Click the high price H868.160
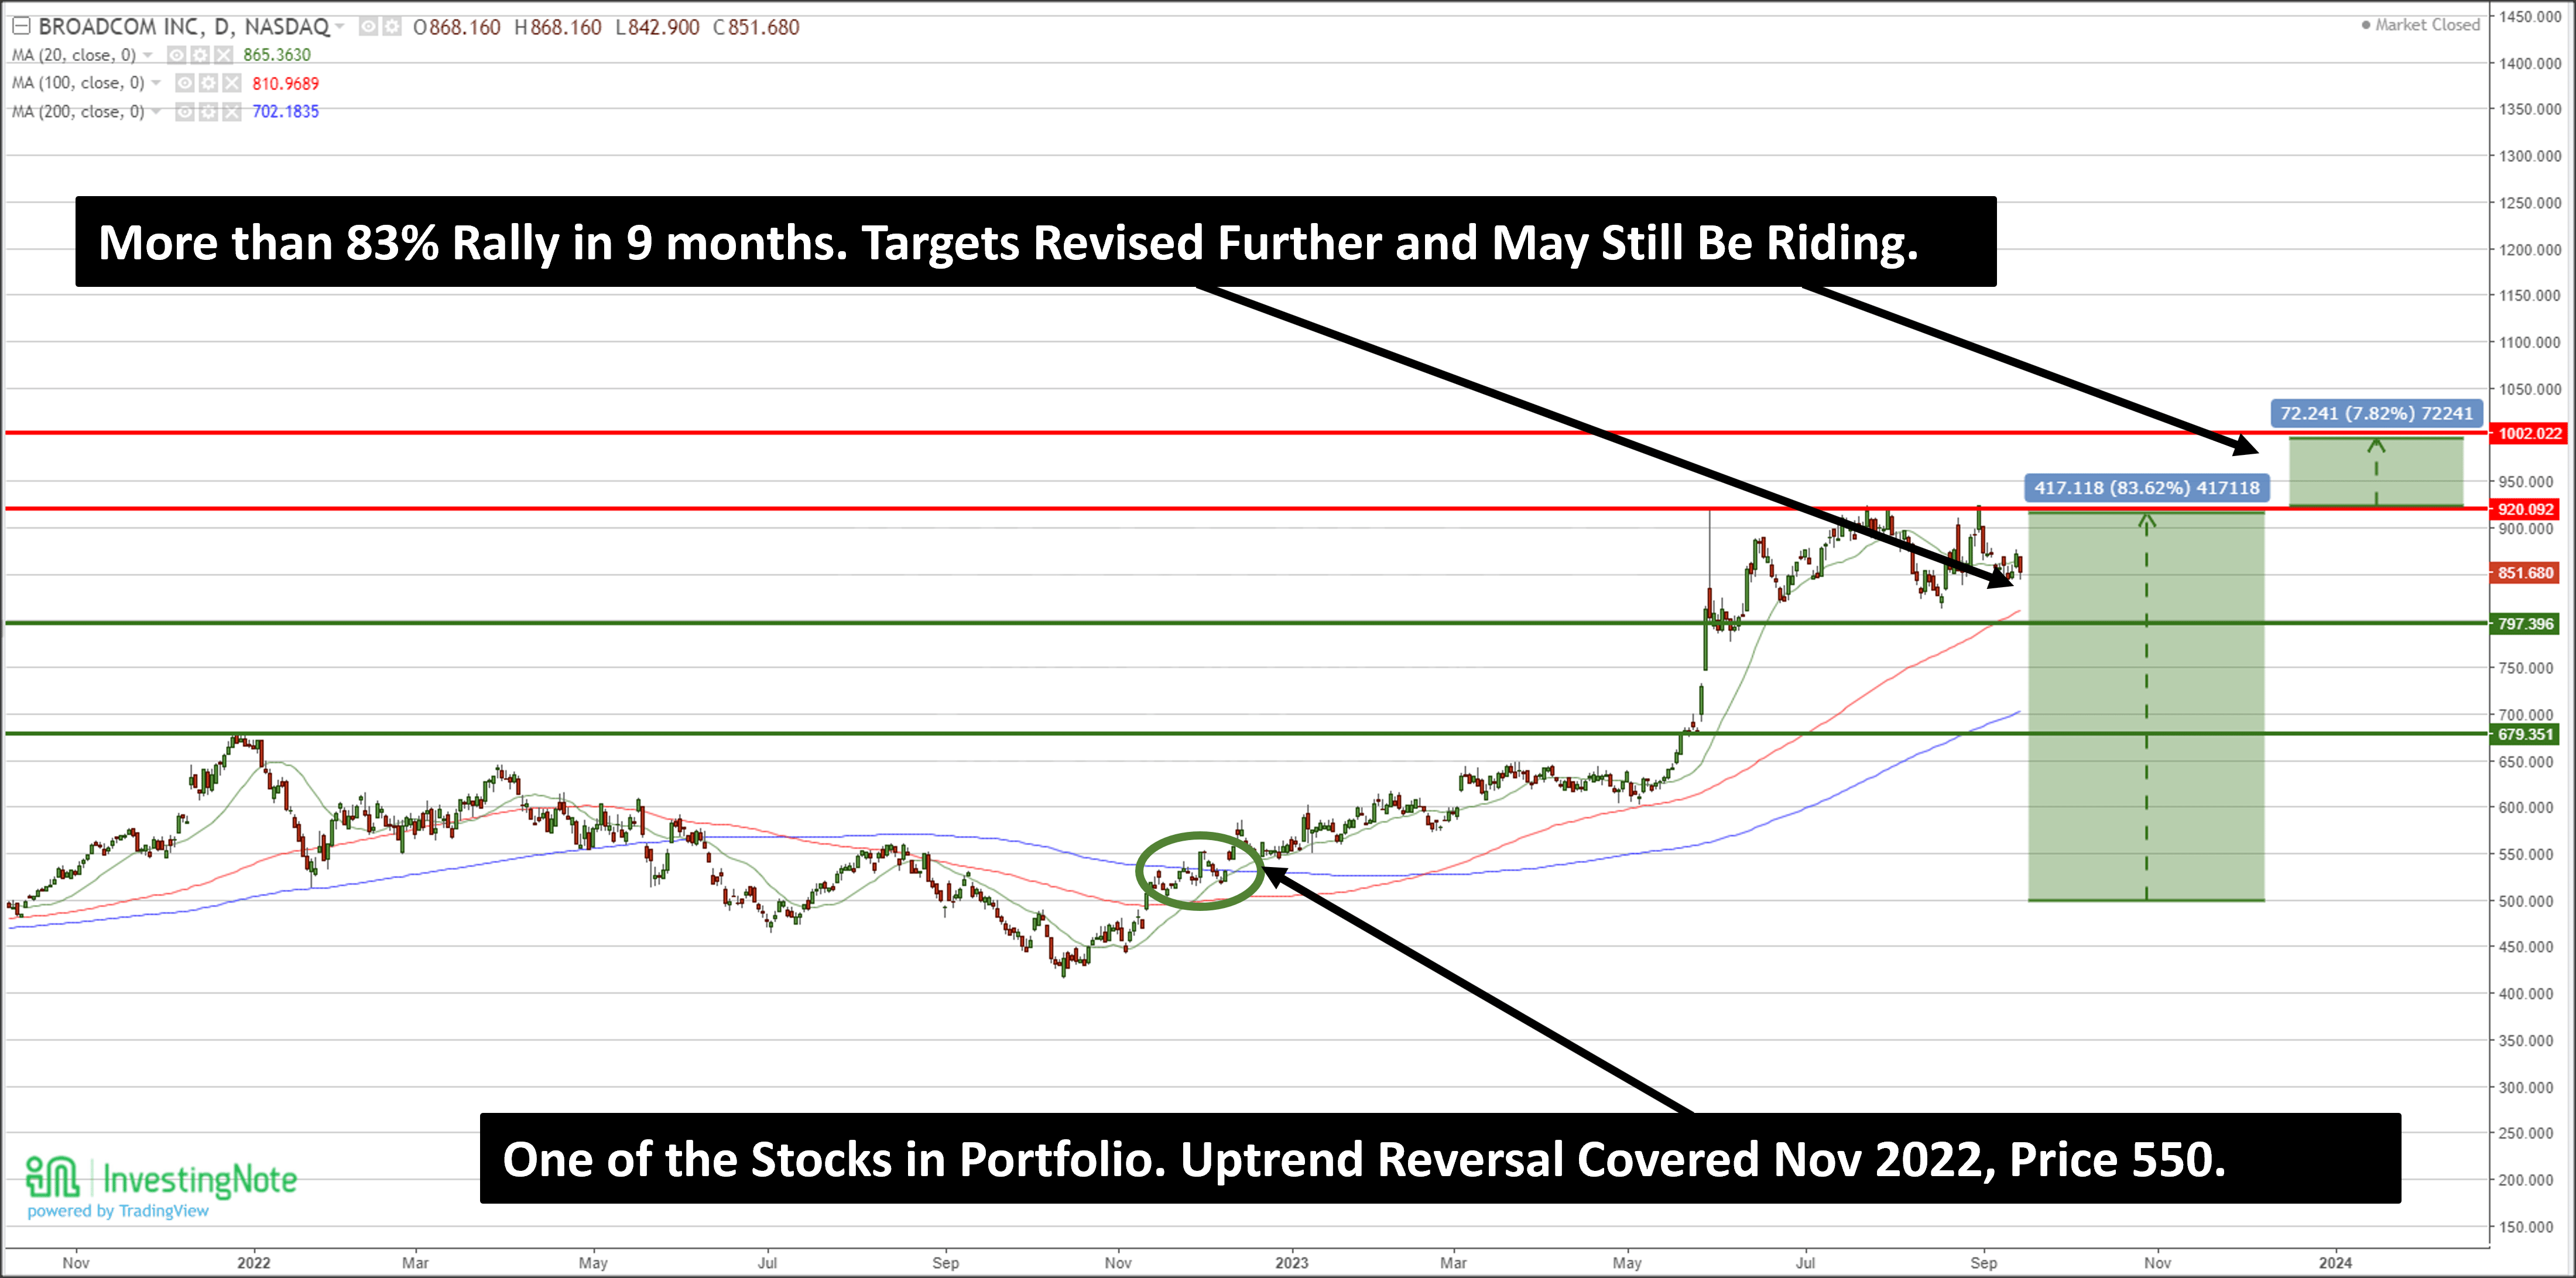2576x1278 pixels. pos(558,27)
